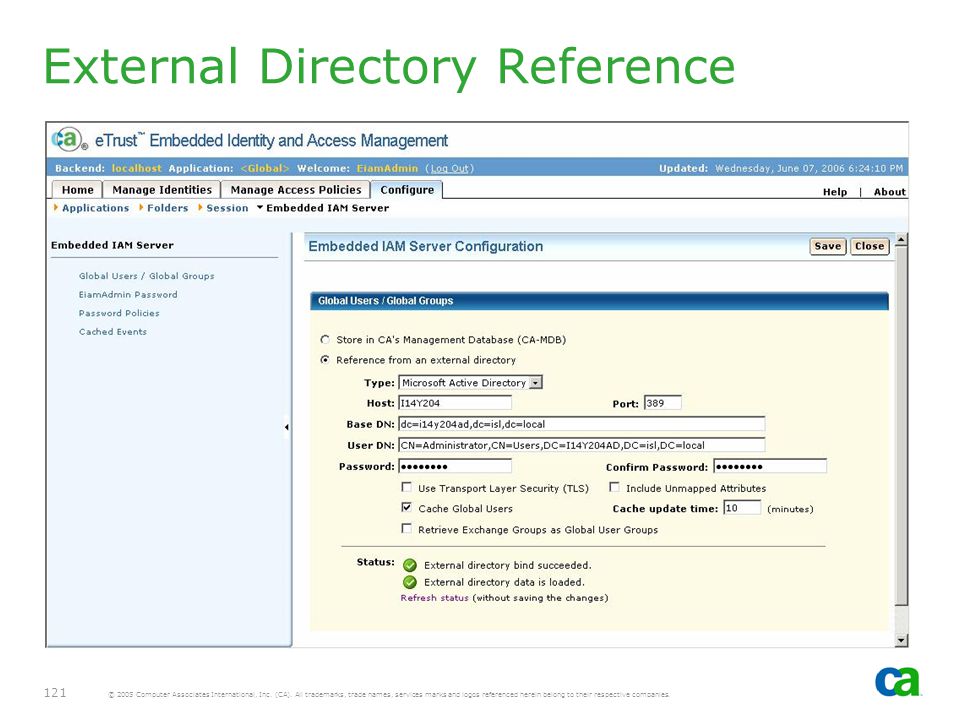The height and width of the screenshot is (720, 960).
Task: Click the Close button in configuration panel
Action: [x=869, y=246]
